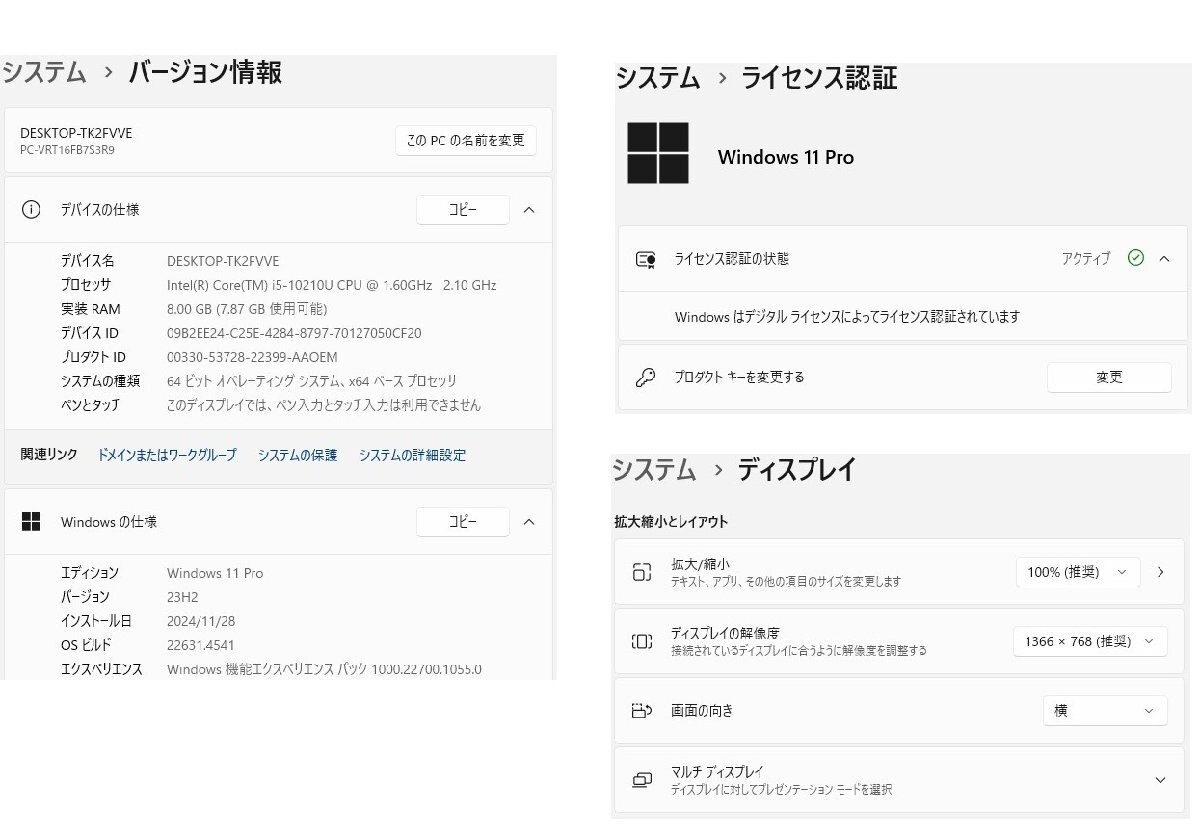Click the display resolution icon
This screenshot has height=835, width=1200.
pyautogui.click(x=642, y=641)
